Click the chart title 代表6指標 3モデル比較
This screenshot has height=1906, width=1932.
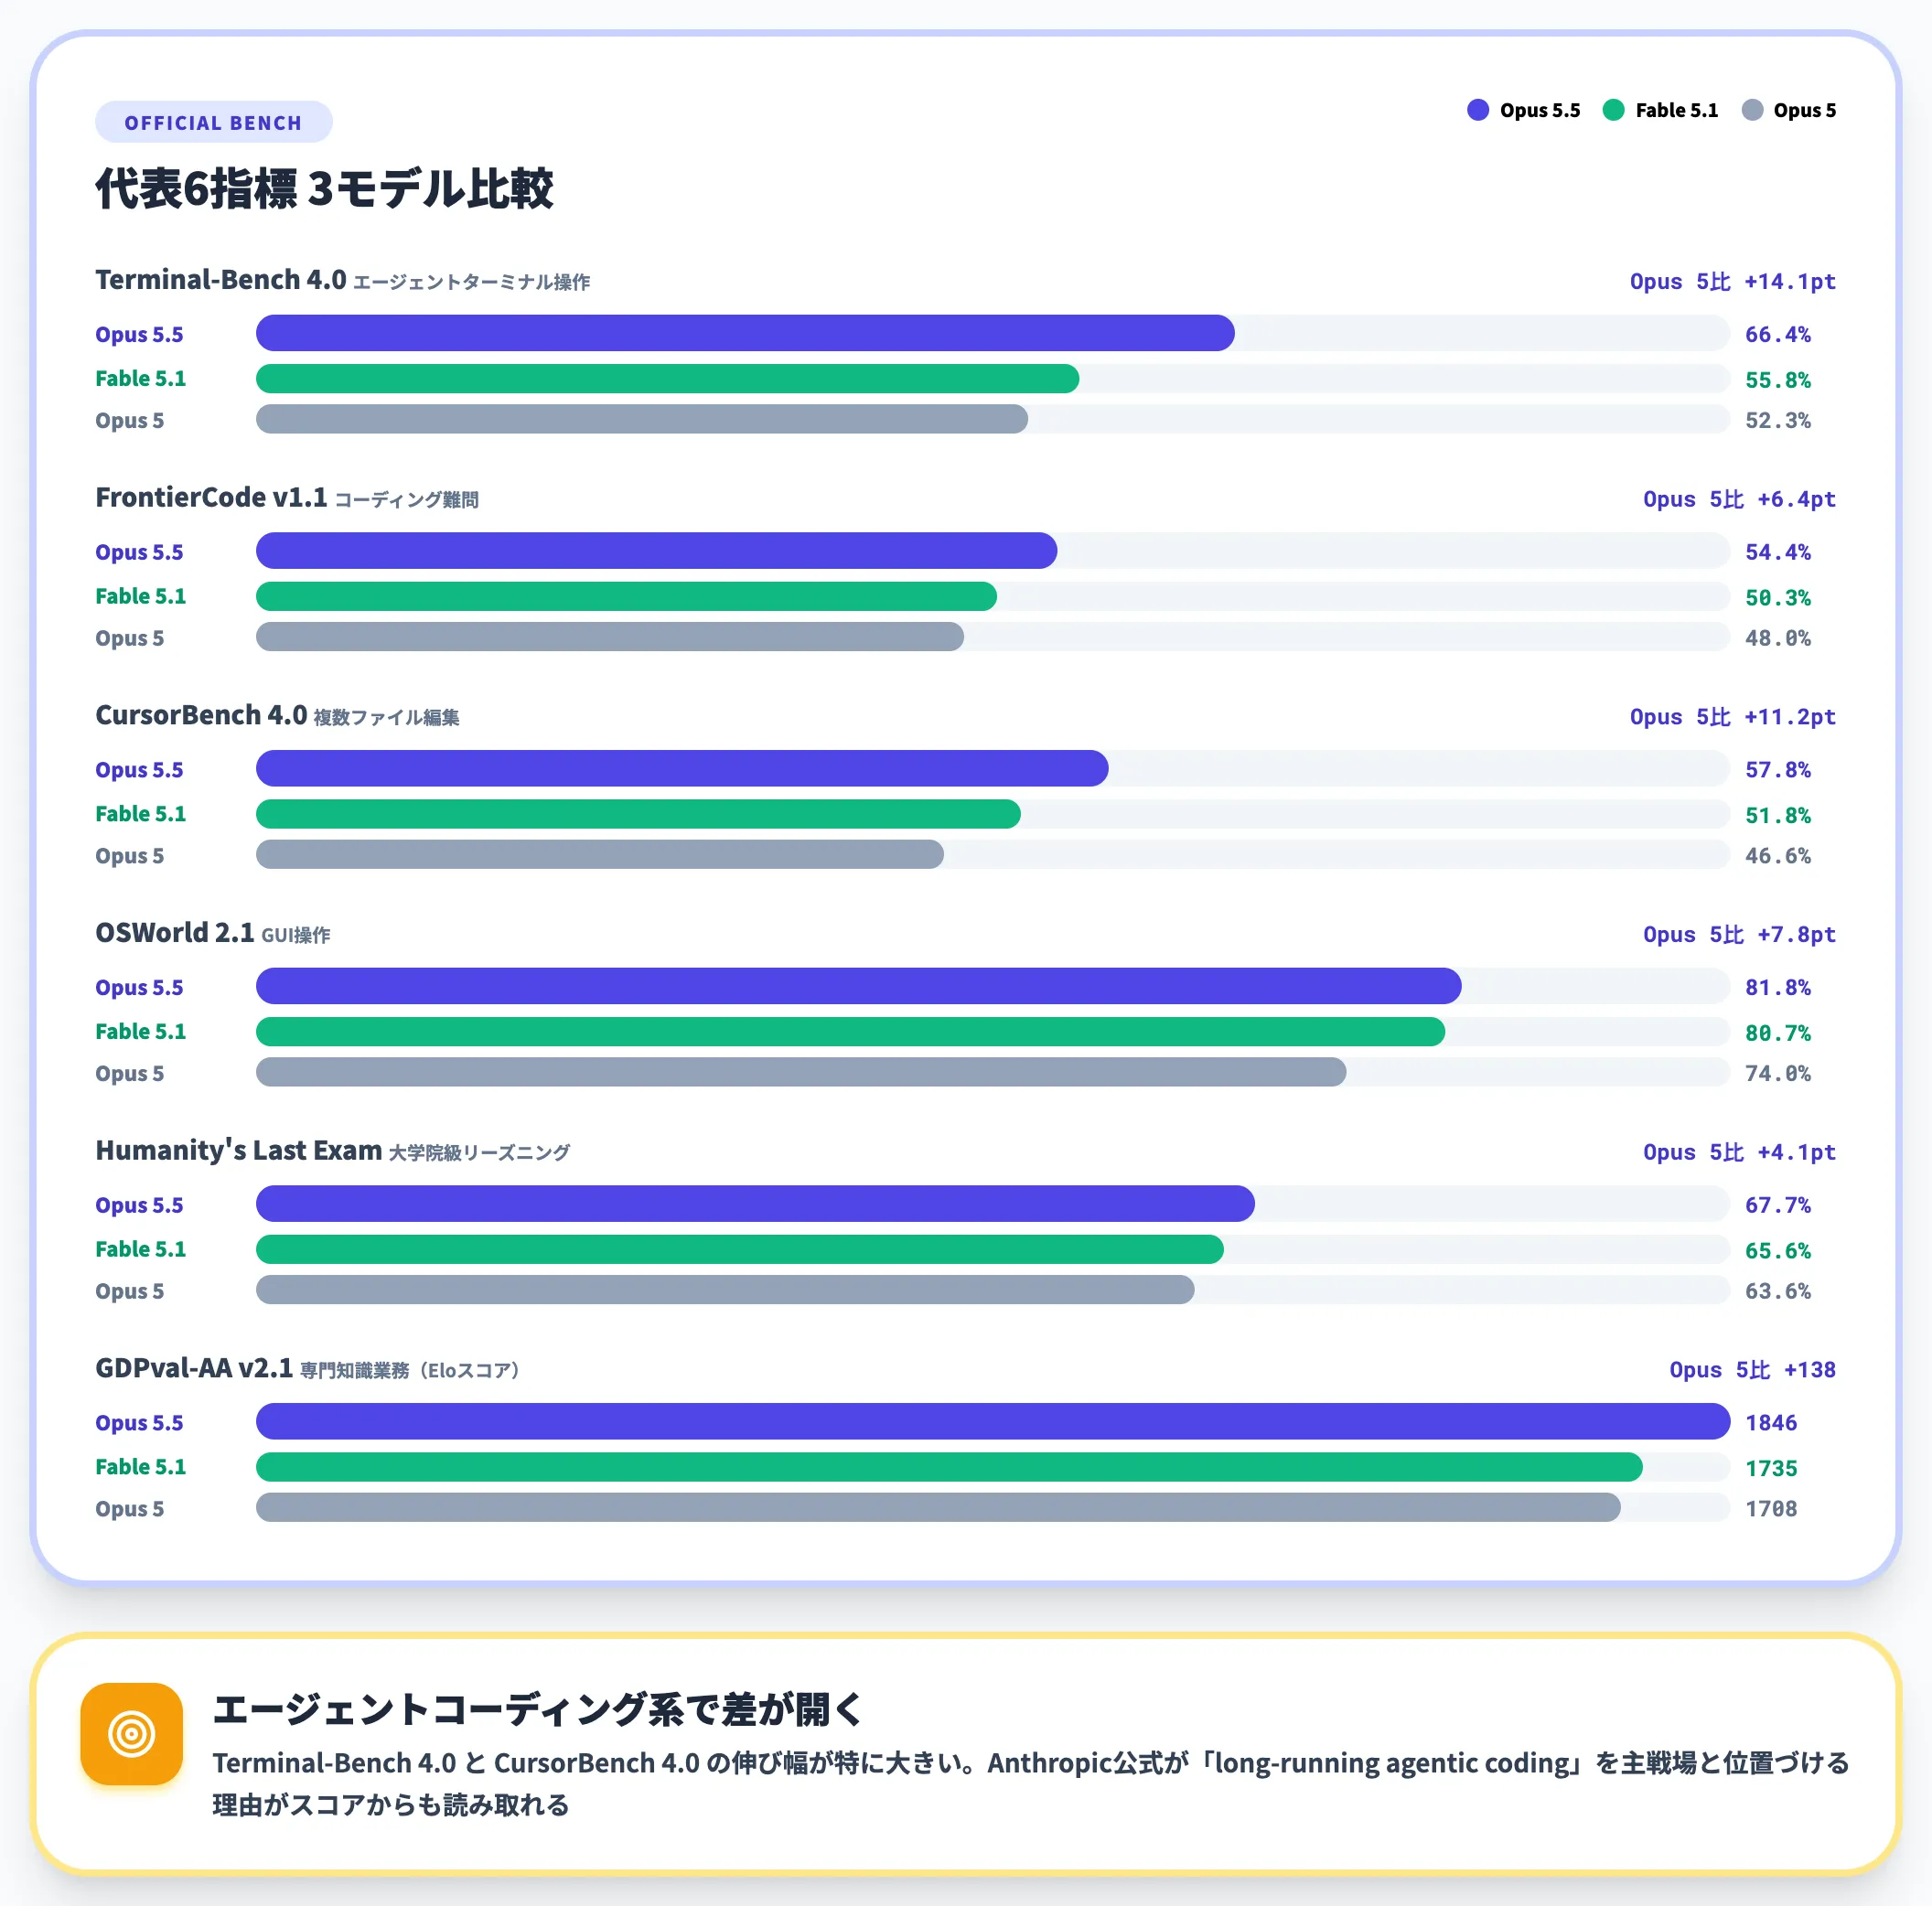324,188
